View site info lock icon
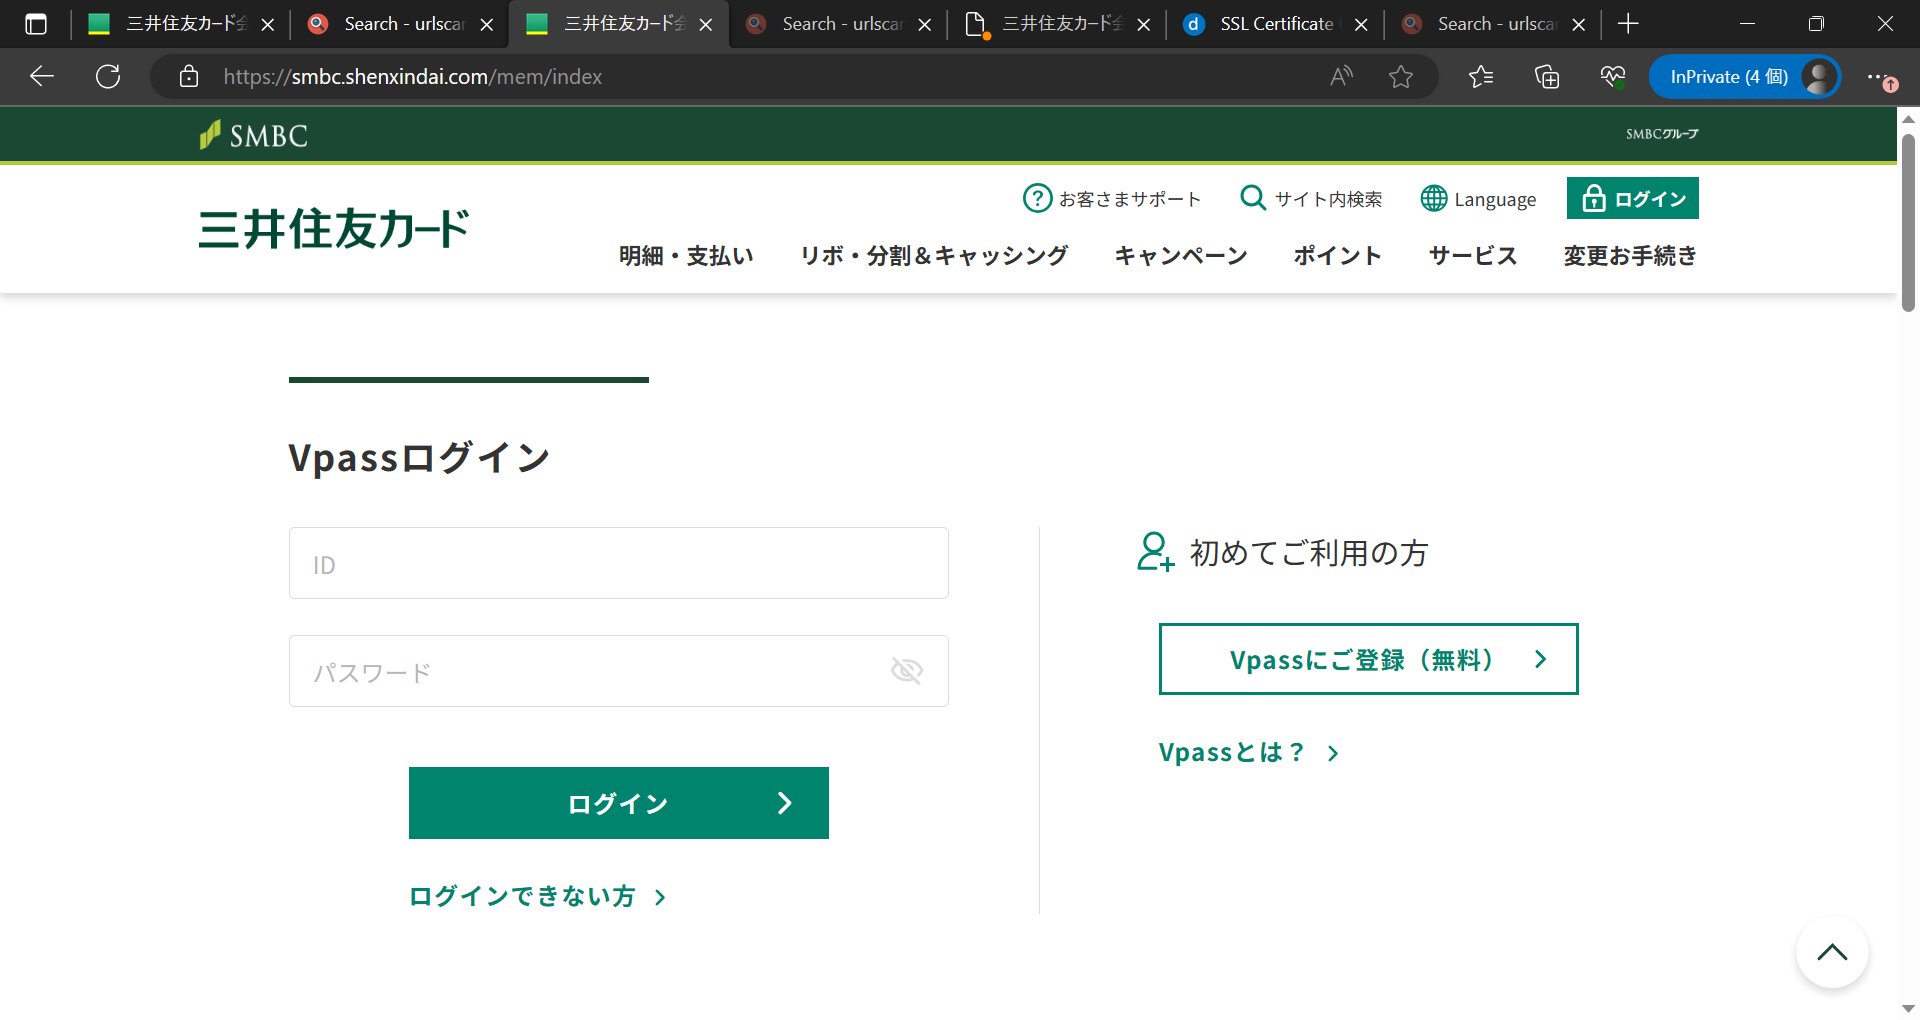Viewport: 1920px width, 1020px height. click(189, 76)
